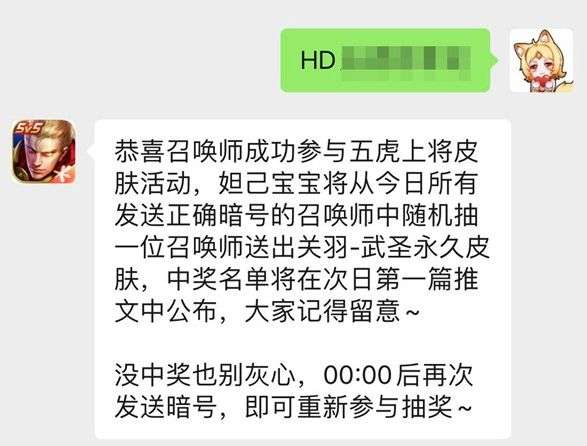Select the green sent message bubble
Screen dimensions: 587x446
385,60
